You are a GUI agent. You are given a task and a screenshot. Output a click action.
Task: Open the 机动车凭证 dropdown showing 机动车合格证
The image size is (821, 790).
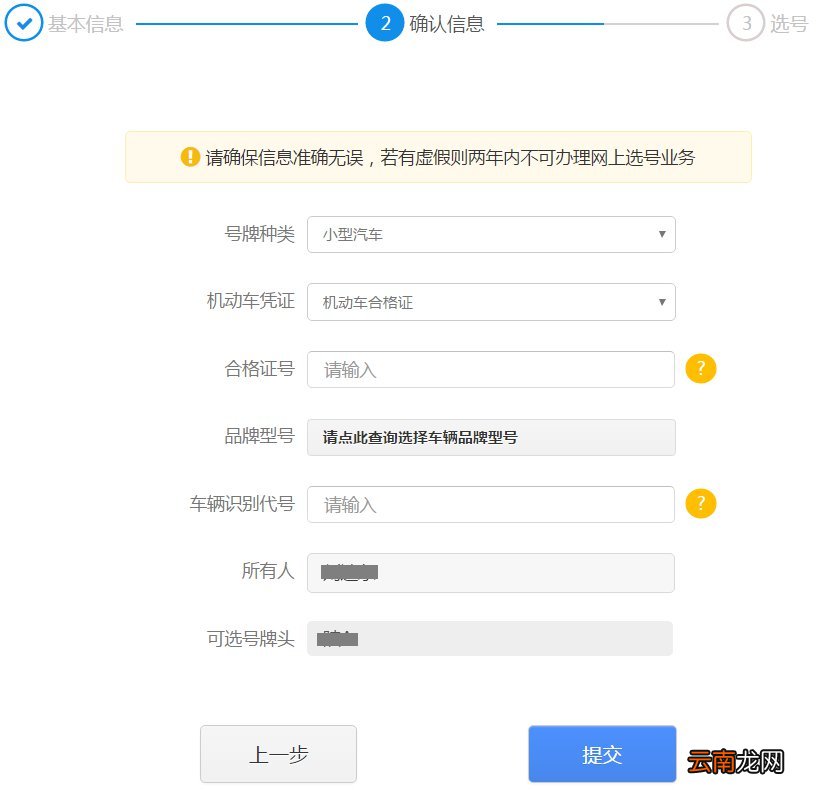[491, 302]
